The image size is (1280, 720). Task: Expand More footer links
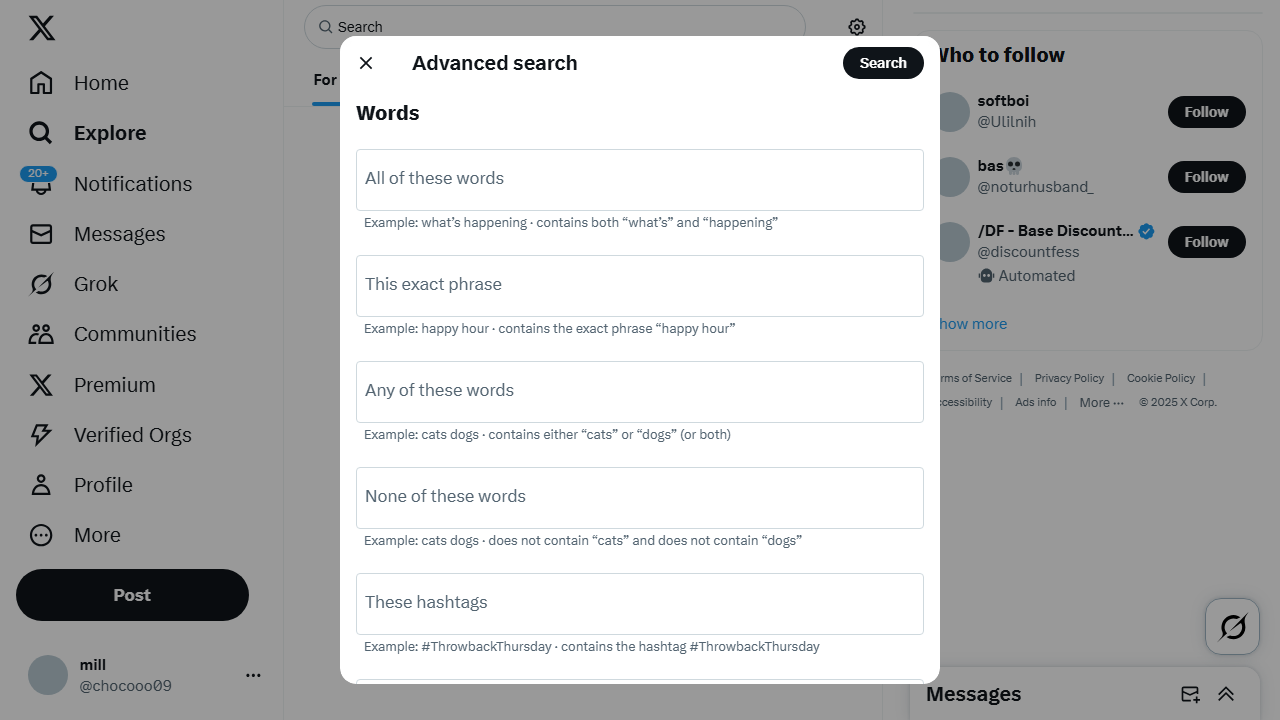(x=1101, y=403)
